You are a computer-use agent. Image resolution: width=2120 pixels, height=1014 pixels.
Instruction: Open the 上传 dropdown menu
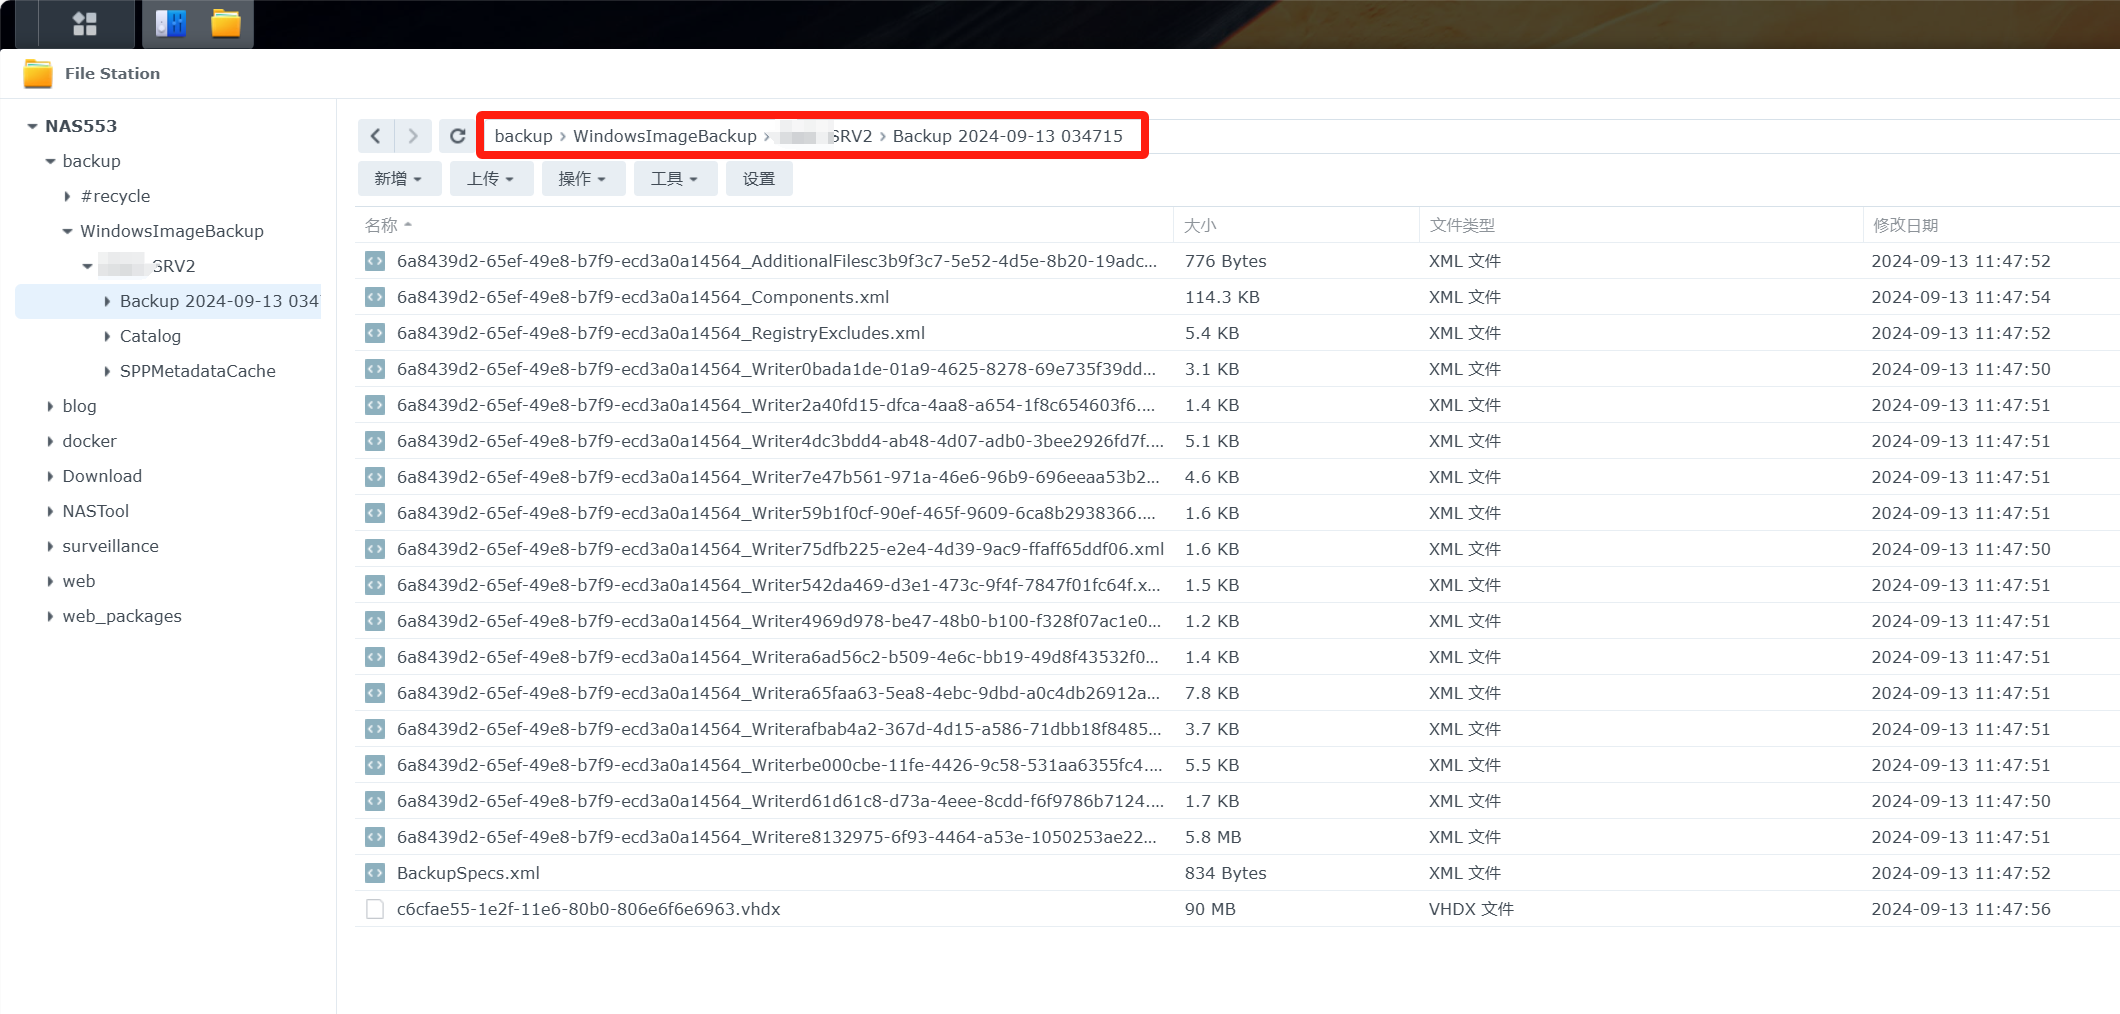click(x=490, y=179)
